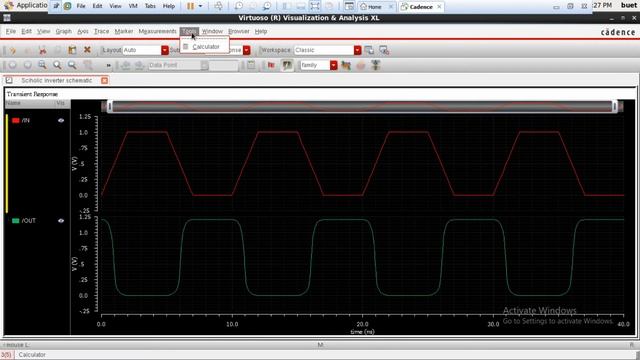640x360 pixels.
Task: Open dropdown arrow next to VM pause
Action: (200, 6)
